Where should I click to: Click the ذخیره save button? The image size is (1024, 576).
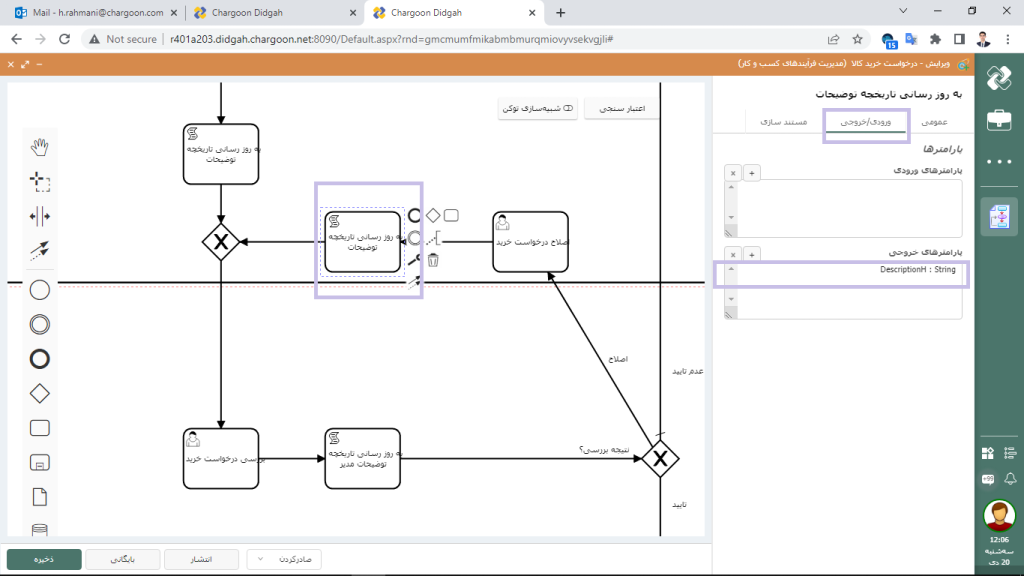[x=43, y=560]
